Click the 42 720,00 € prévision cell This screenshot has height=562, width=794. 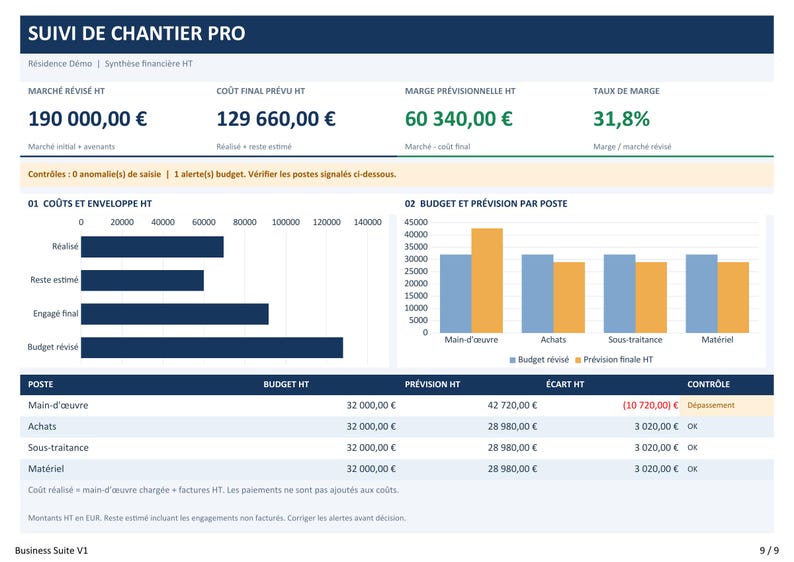[512, 406]
